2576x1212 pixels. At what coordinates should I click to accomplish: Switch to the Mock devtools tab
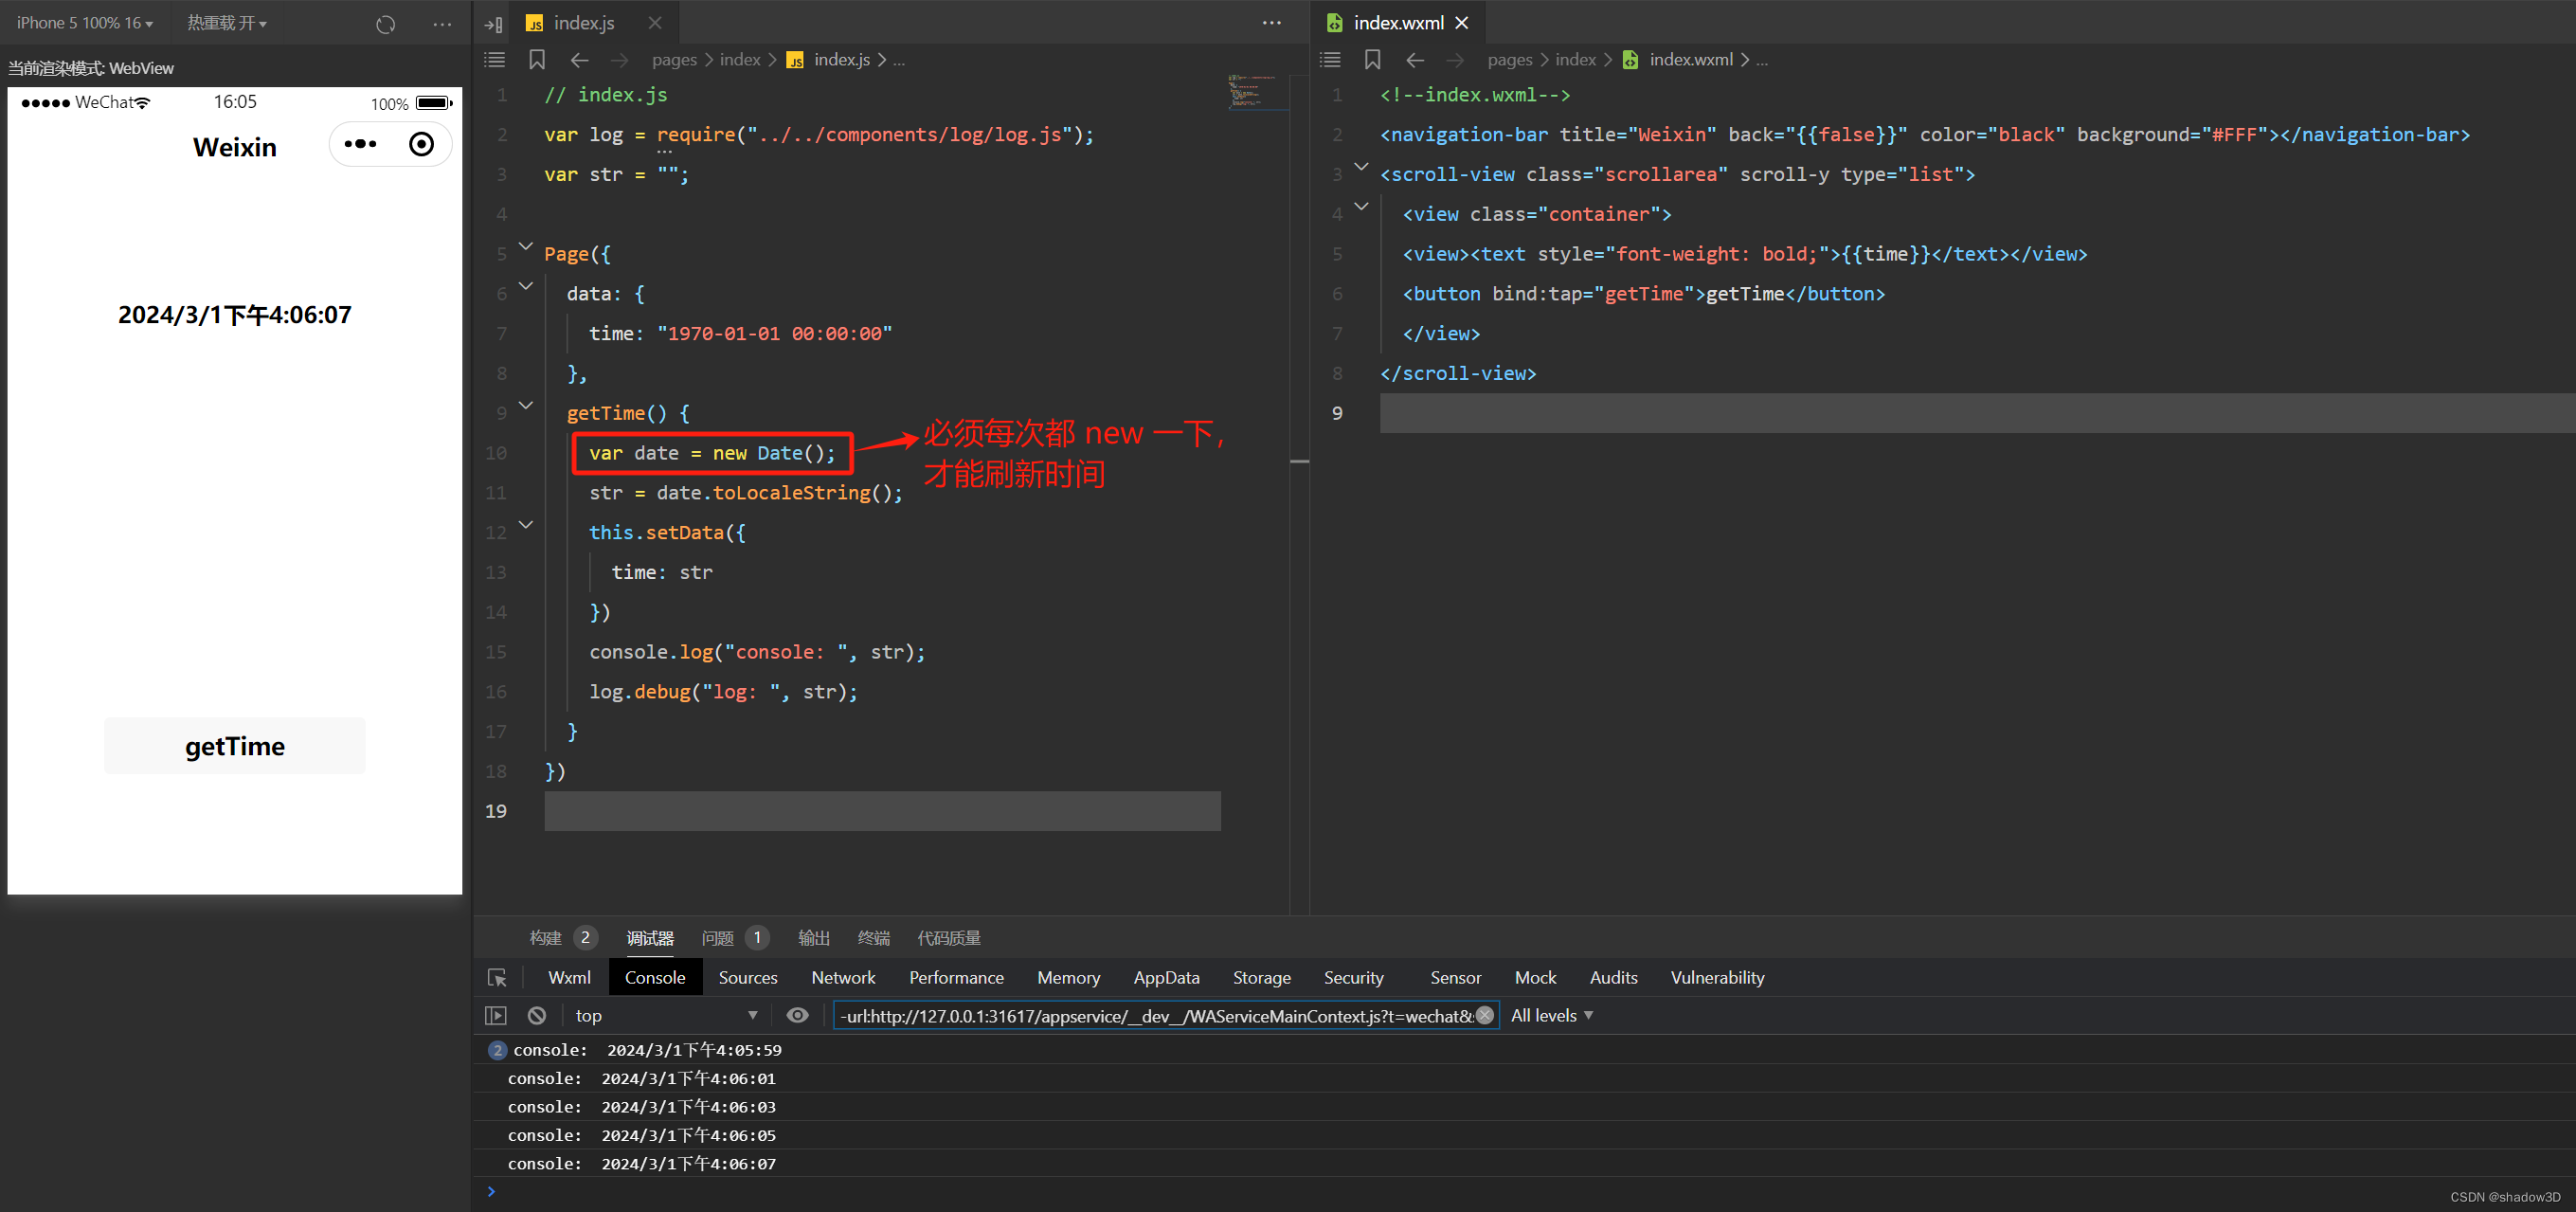click(x=1535, y=978)
